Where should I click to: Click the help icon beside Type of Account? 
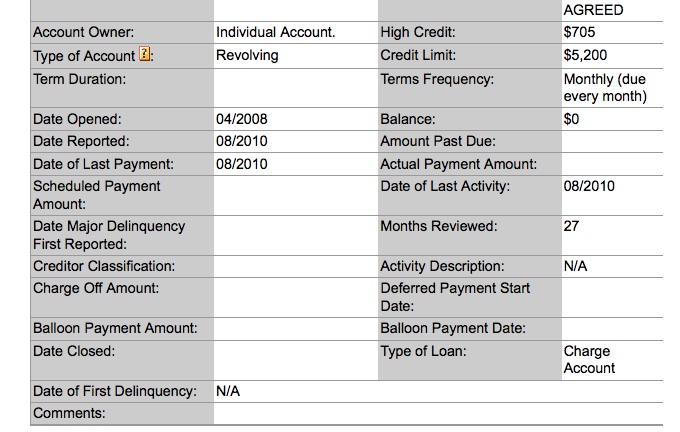[x=144, y=54]
